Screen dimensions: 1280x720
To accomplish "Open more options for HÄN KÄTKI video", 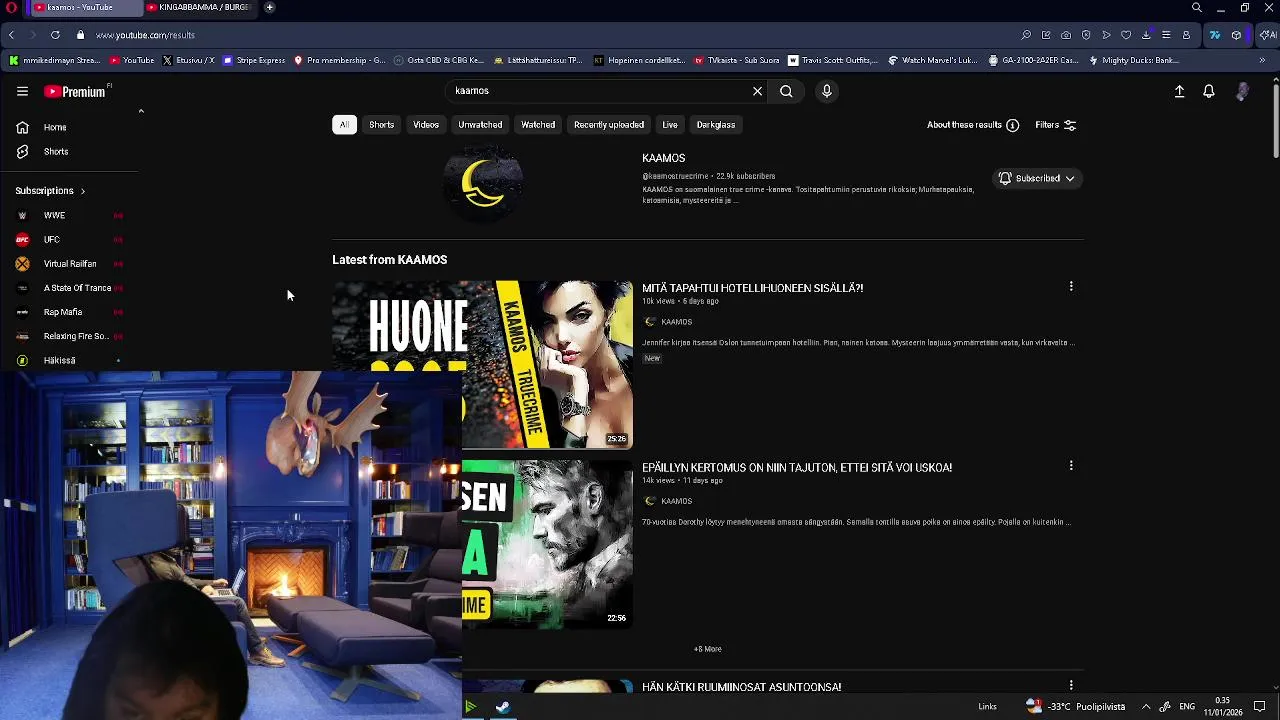I will (x=1071, y=685).
